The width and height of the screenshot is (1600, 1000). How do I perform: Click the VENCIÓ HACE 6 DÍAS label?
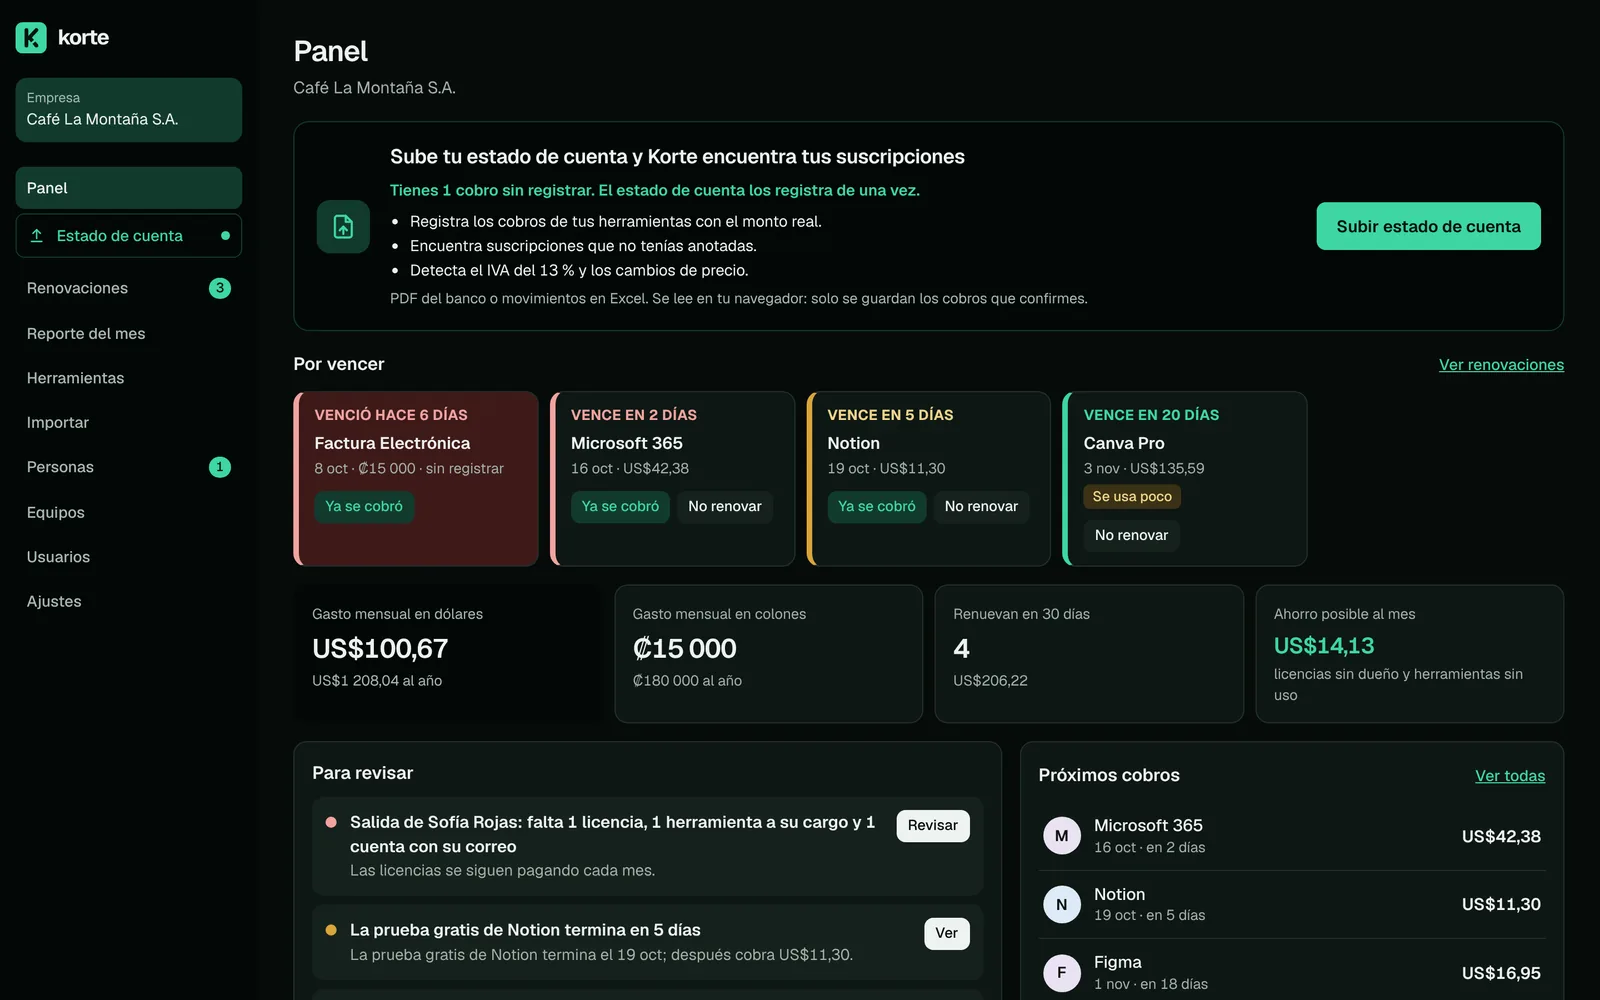pos(391,415)
